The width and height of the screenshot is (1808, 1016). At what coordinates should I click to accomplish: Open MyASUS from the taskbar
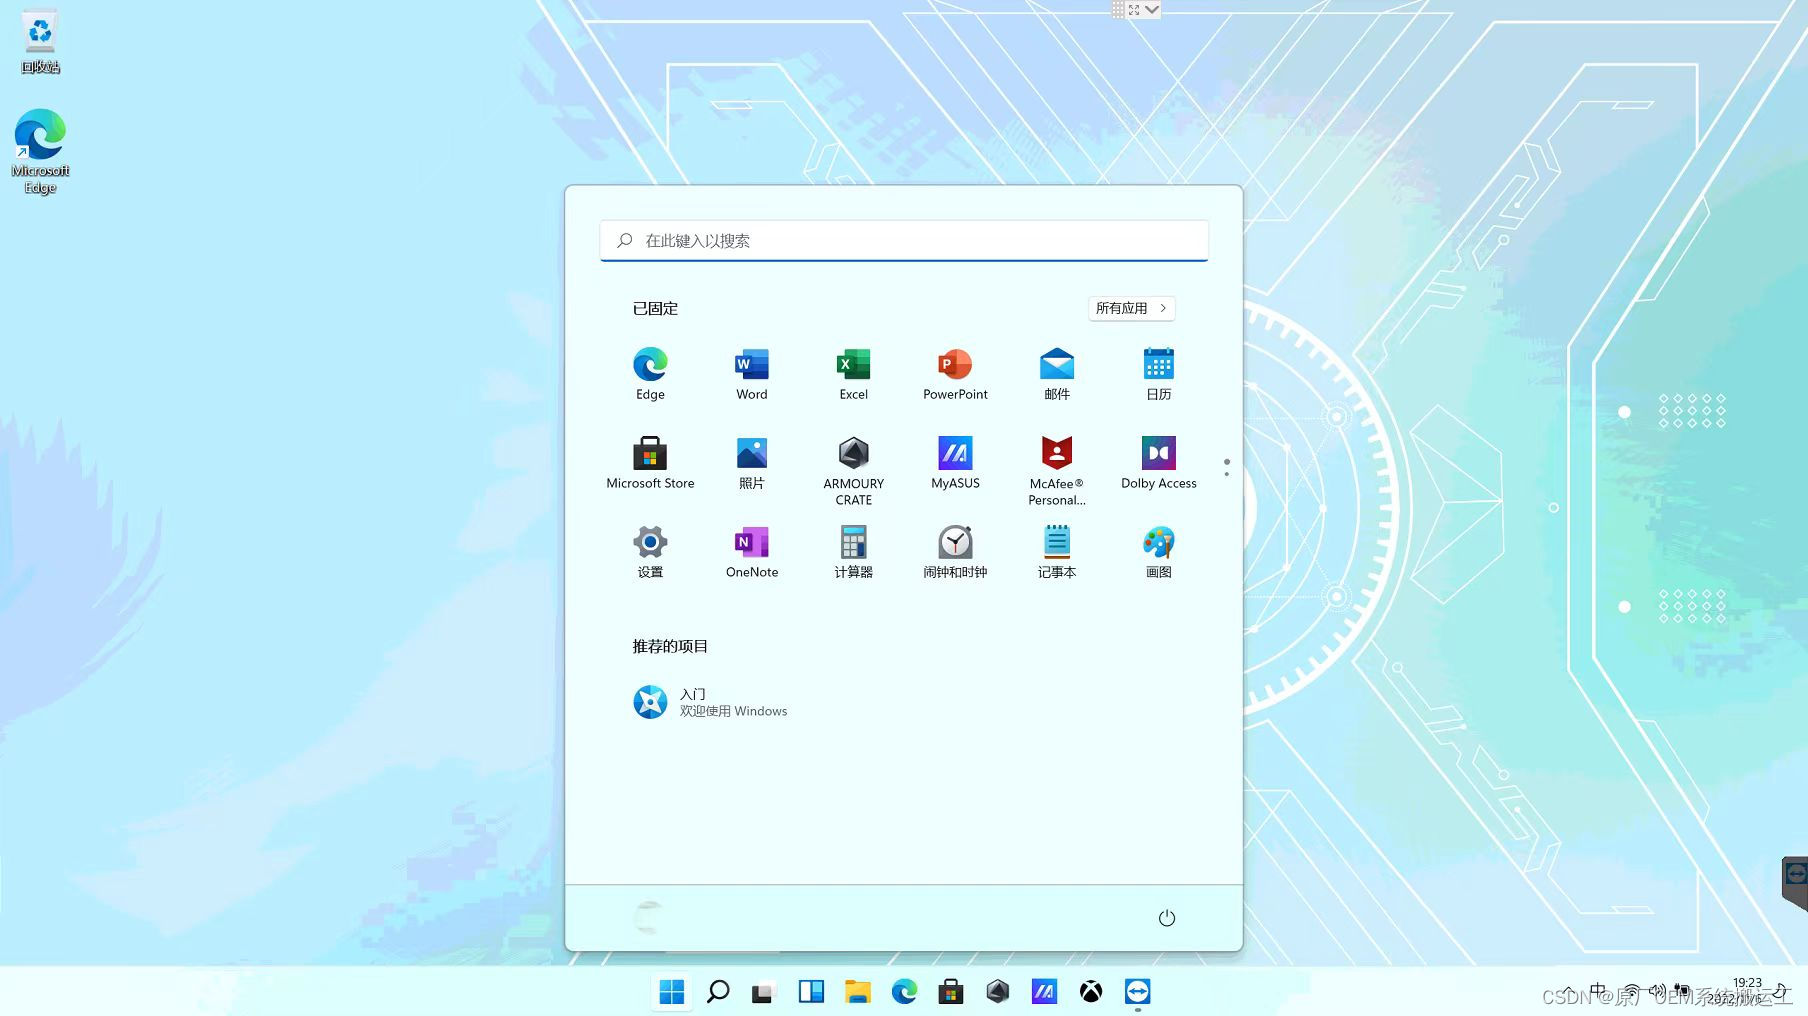tap(1044, 991)
